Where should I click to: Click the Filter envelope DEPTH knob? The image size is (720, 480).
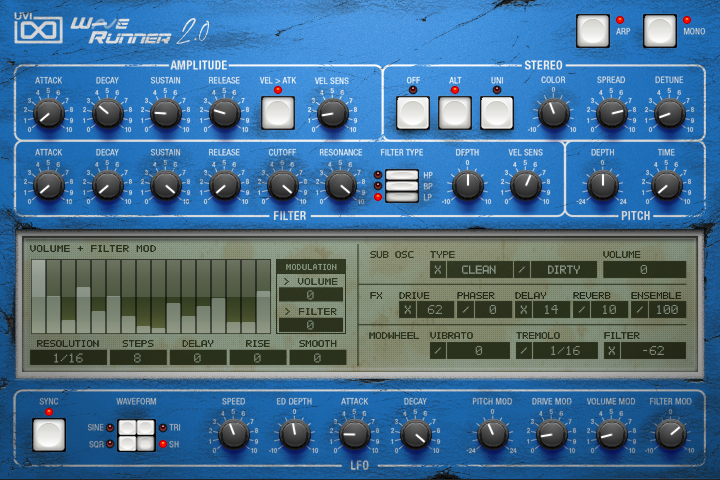click(467, 186)
